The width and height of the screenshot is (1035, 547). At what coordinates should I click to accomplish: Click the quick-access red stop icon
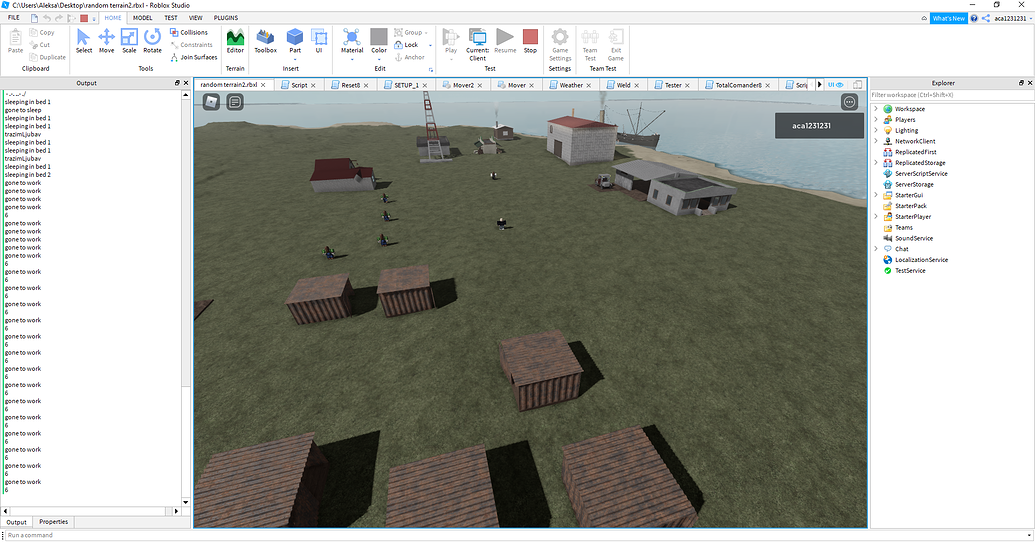[84, 18]
